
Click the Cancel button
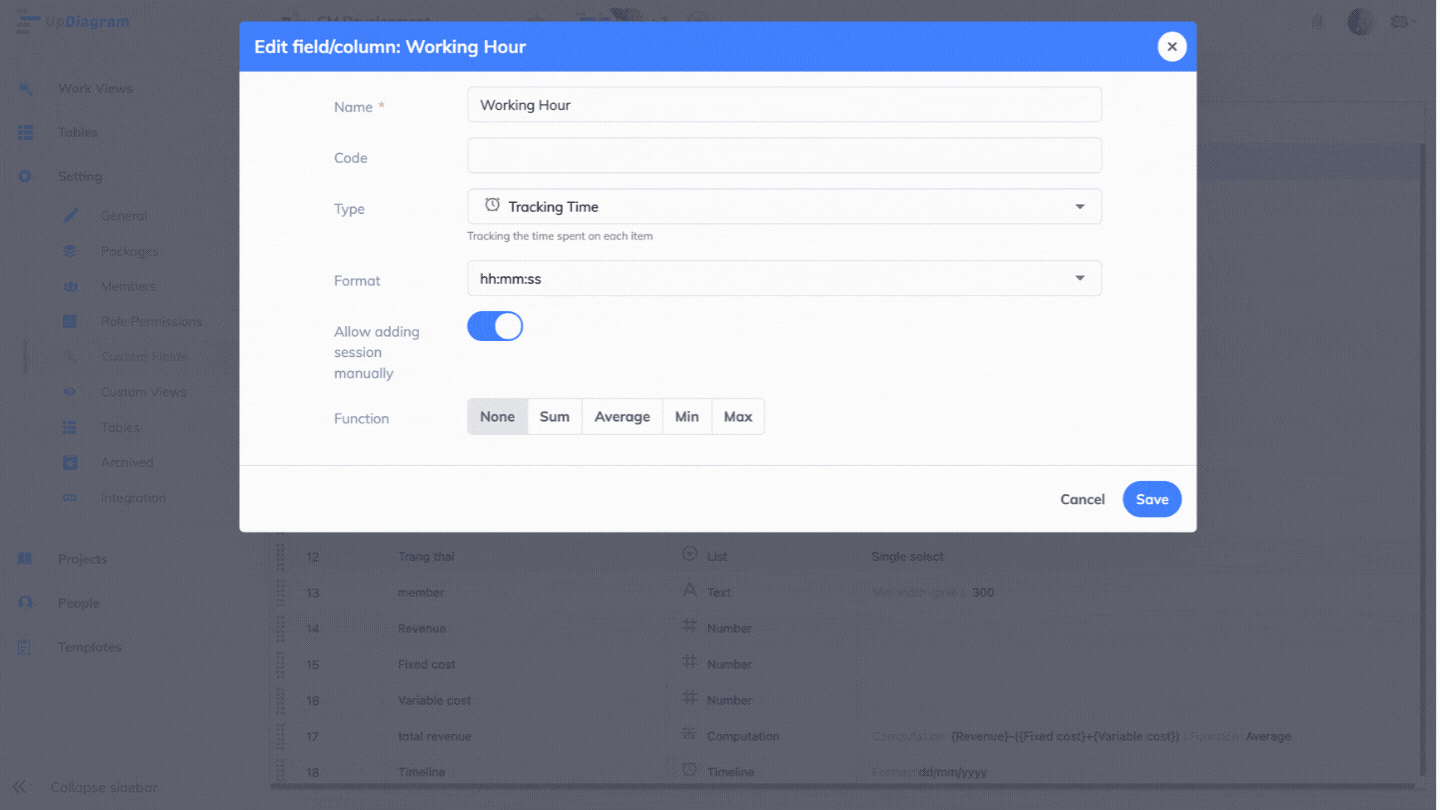click(1082, 499)
